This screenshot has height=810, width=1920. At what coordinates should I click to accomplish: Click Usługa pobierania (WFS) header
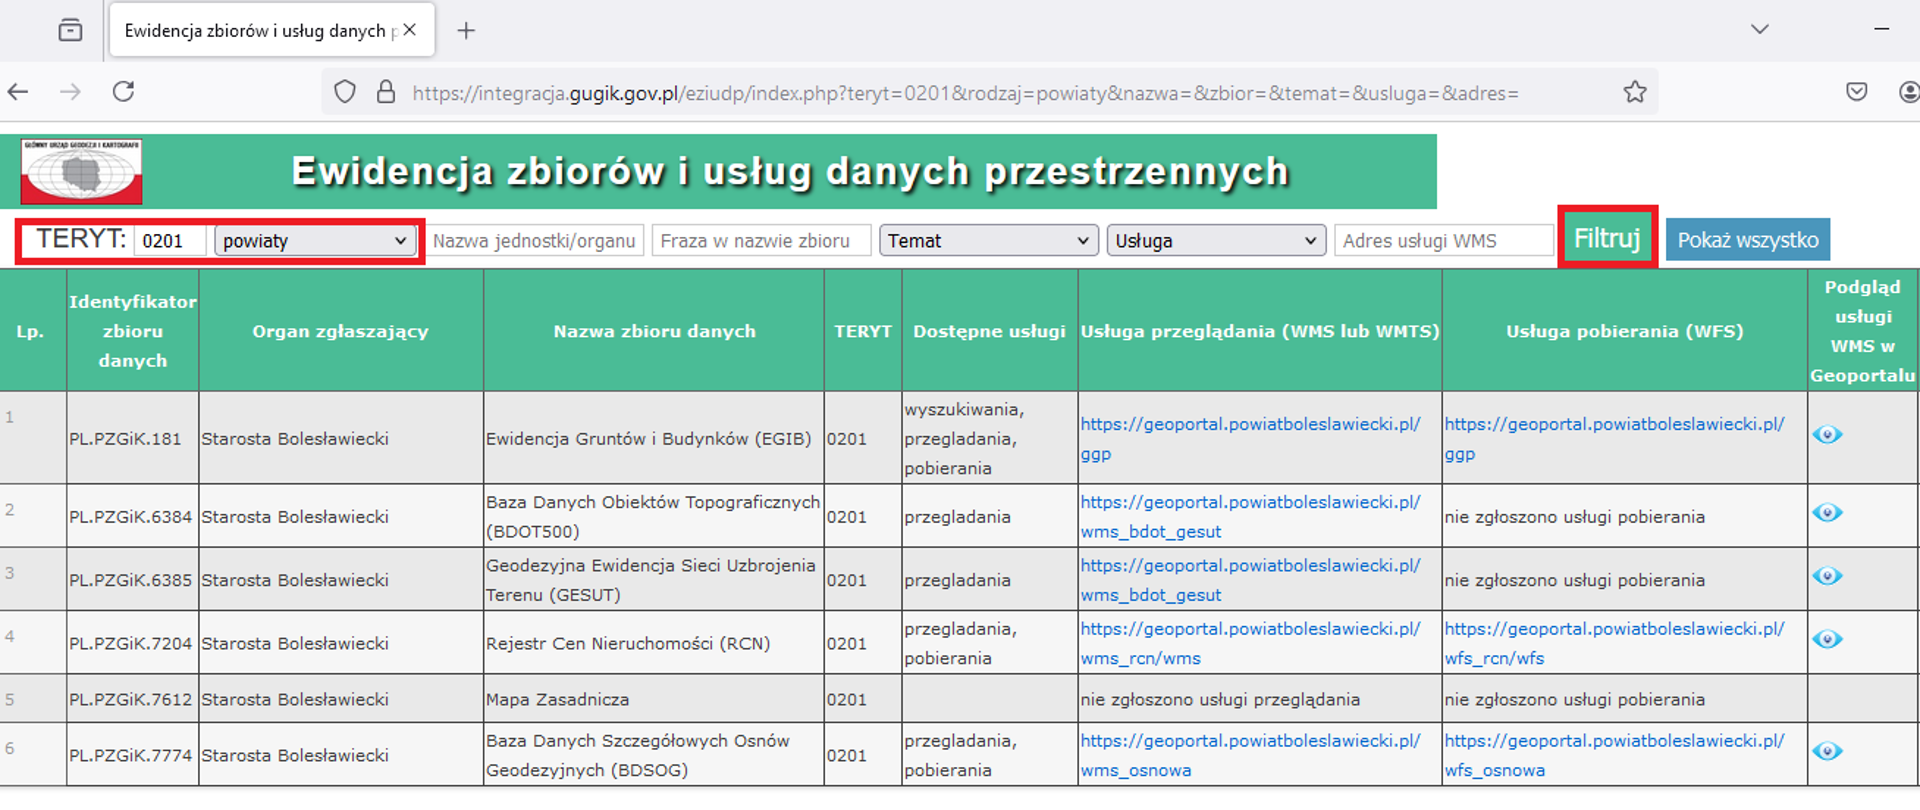pyautogui.click(x=1624, y=331)
